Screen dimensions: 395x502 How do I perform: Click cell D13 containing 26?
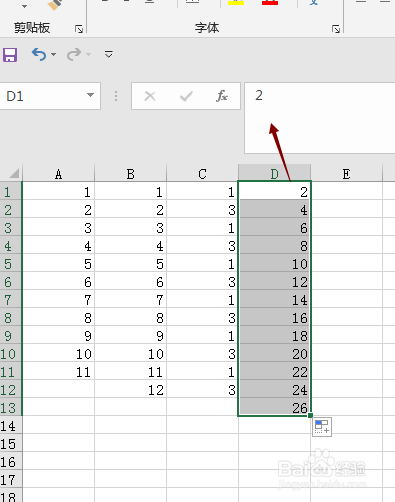(274, 408)
